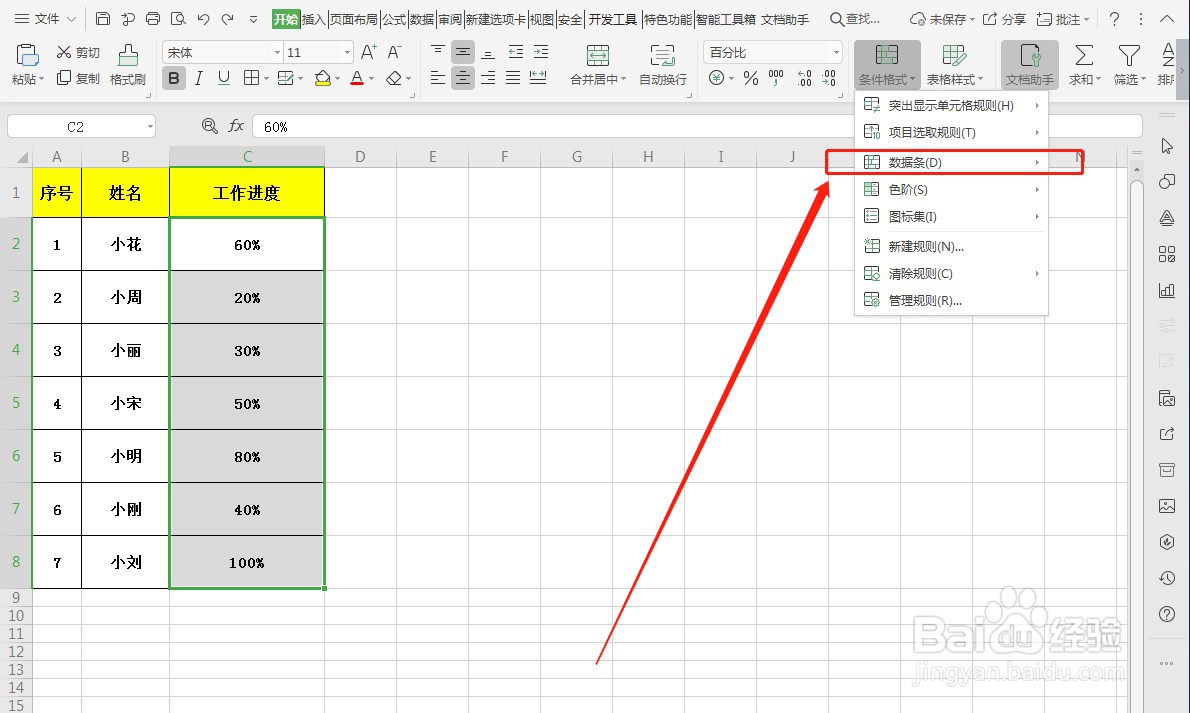Screen dimensions: 1190x713
Task: Decrease font size with A- icon
Action: pyautogui.click(x=394, y=52)
